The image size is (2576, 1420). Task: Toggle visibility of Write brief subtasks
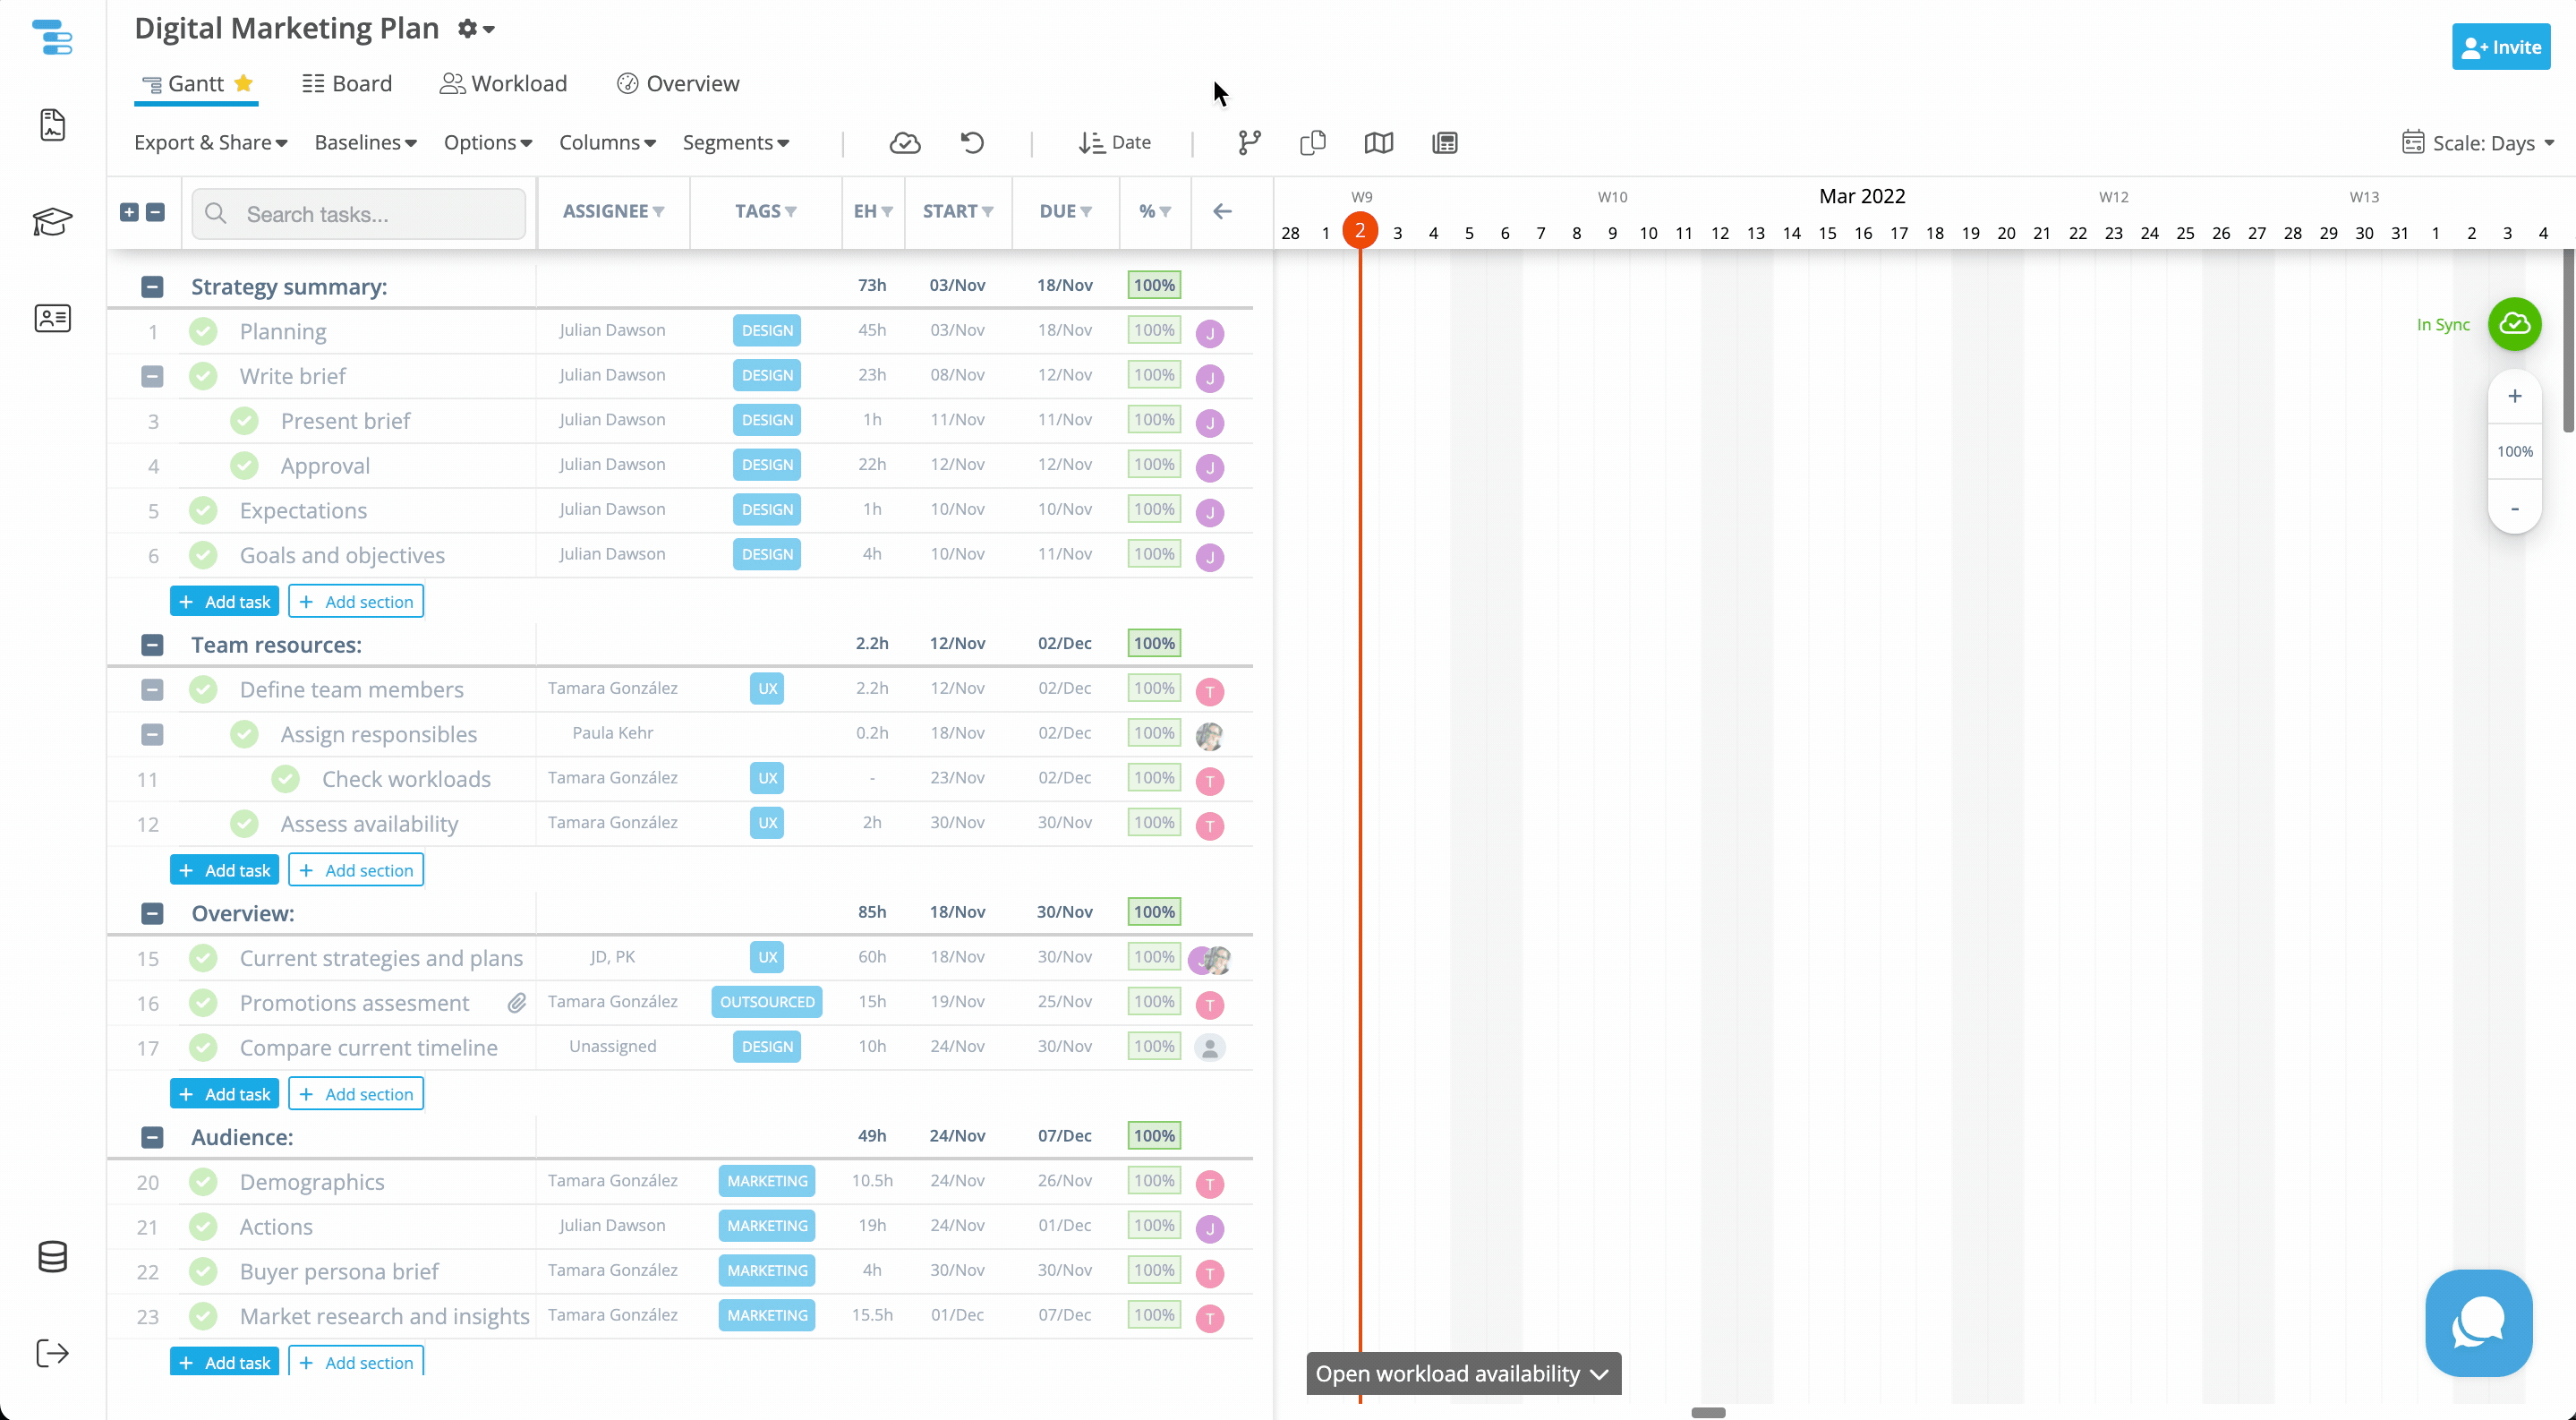pyautogui.click(x=152, y=376)
